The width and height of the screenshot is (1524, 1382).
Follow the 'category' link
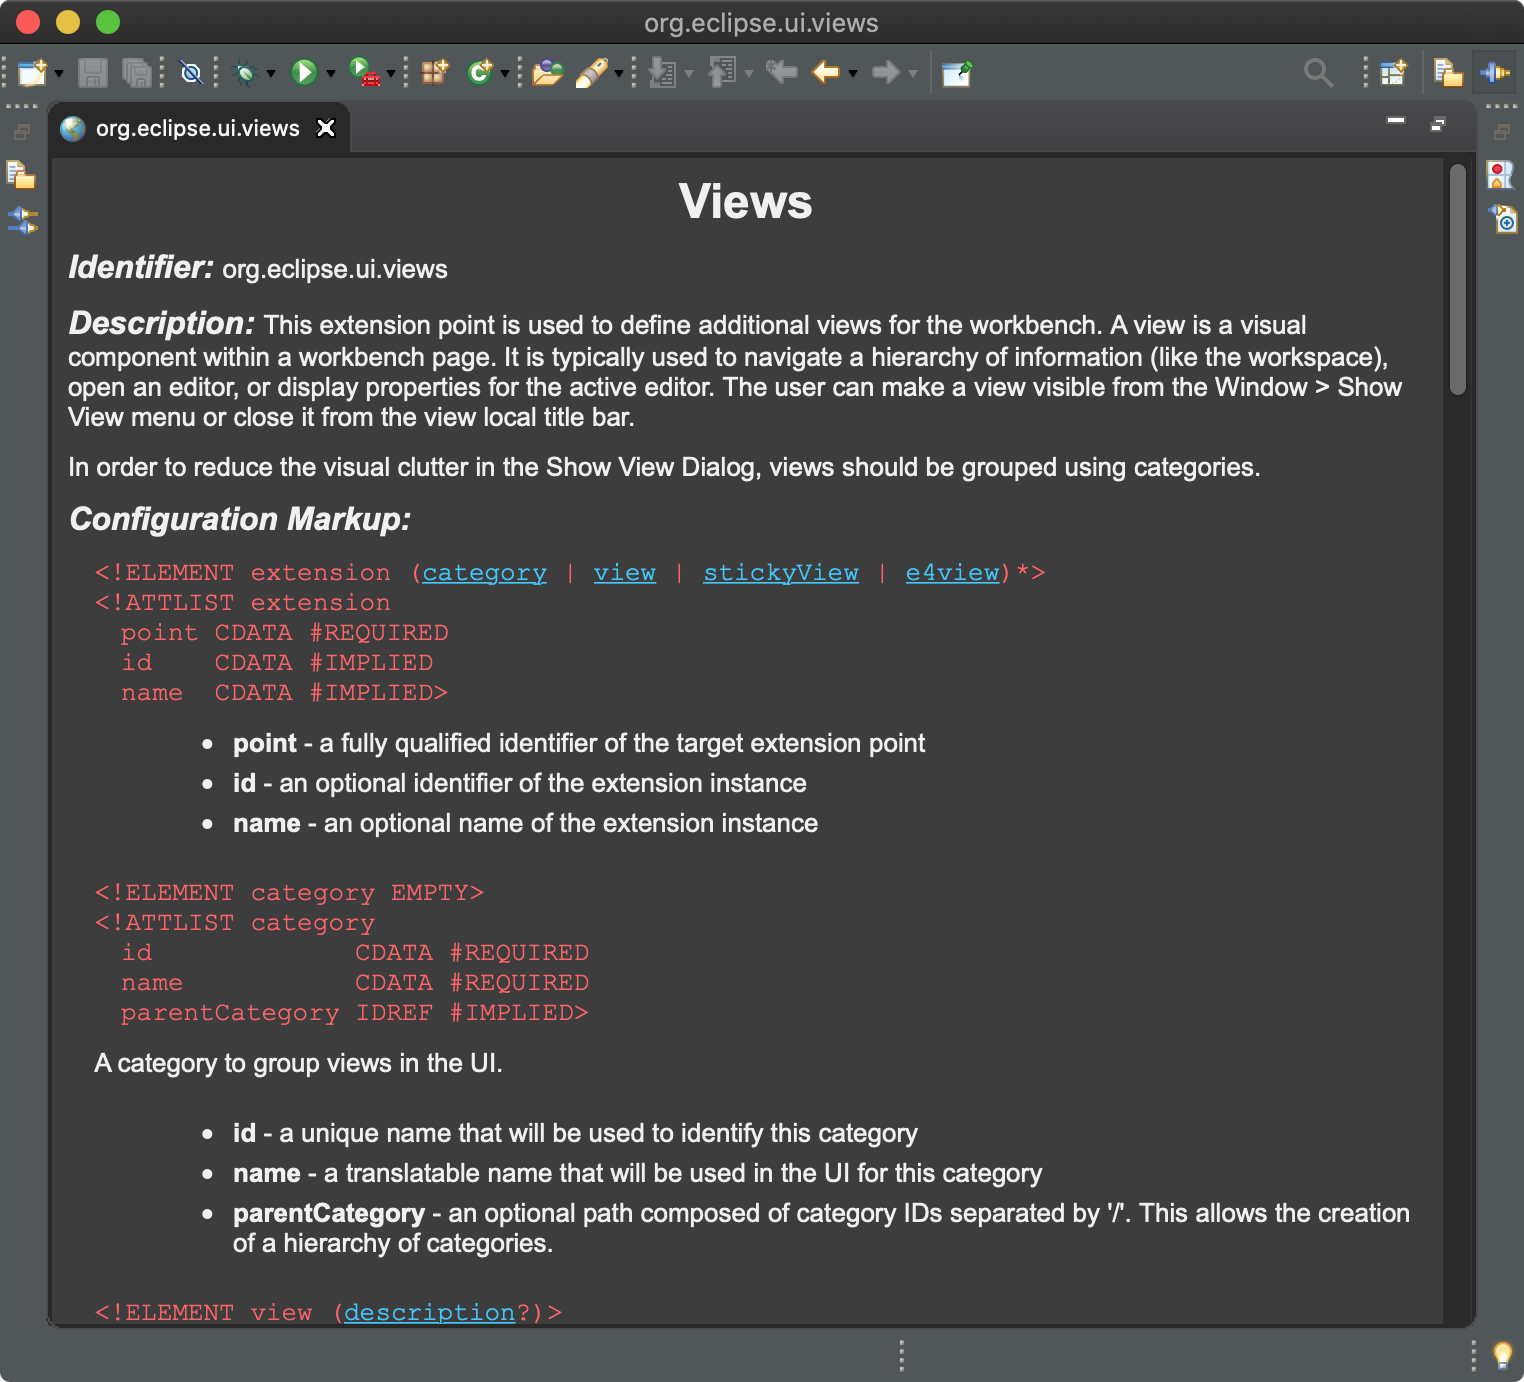(484, 573)
